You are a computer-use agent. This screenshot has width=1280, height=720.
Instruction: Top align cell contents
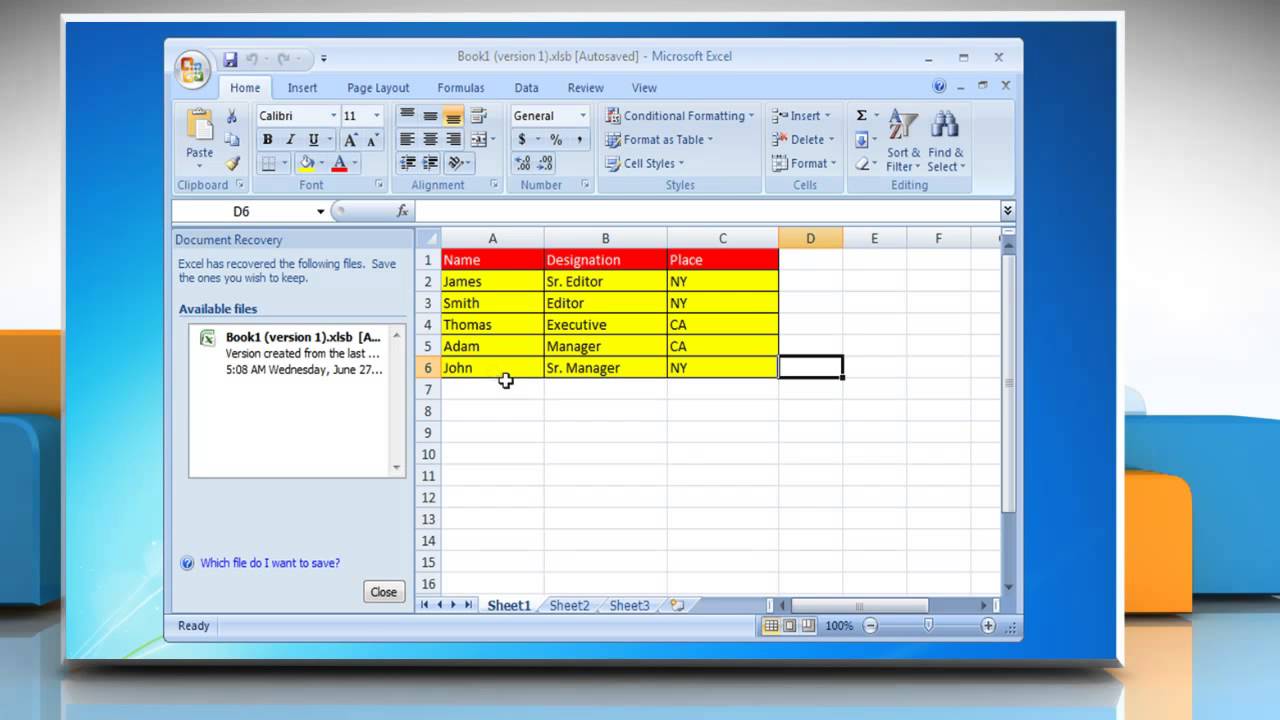tap(407, 116)
